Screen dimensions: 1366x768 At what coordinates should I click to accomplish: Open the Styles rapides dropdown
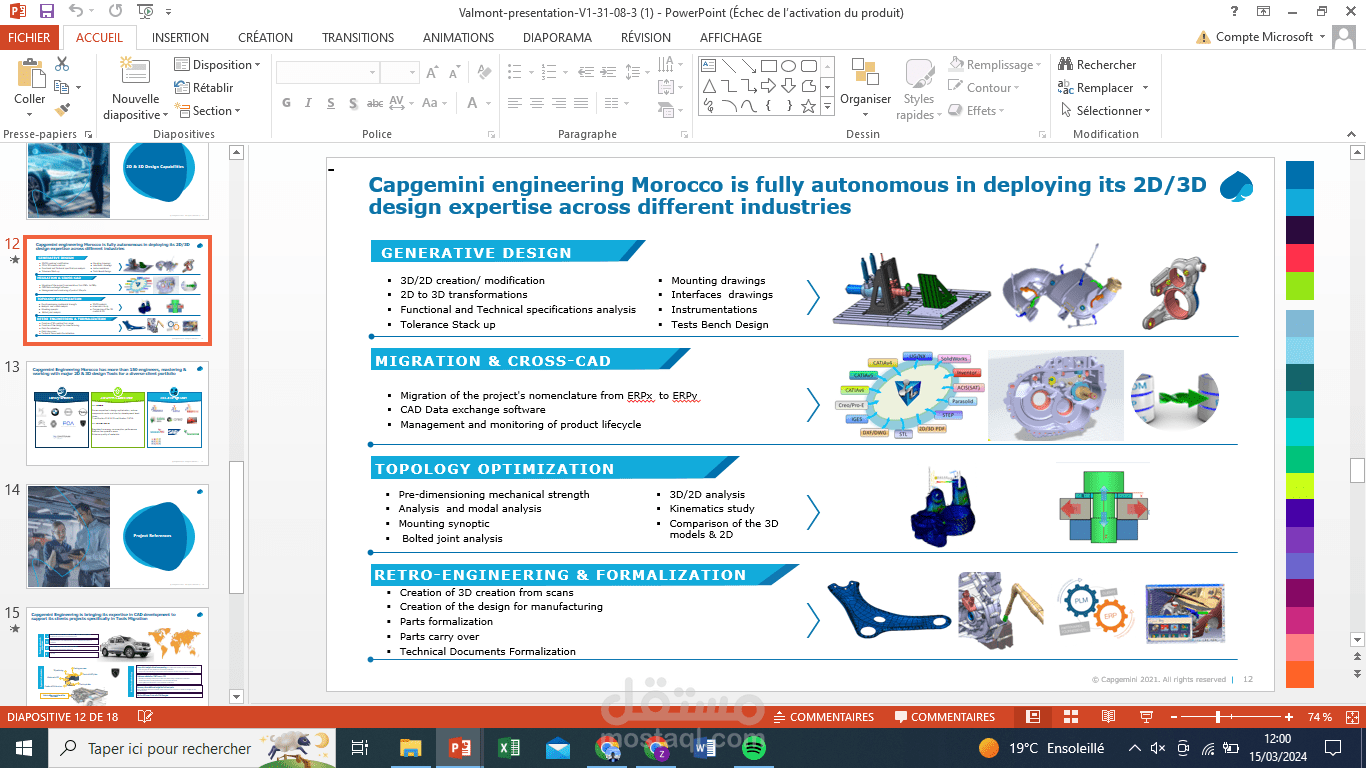click(918, 90)
